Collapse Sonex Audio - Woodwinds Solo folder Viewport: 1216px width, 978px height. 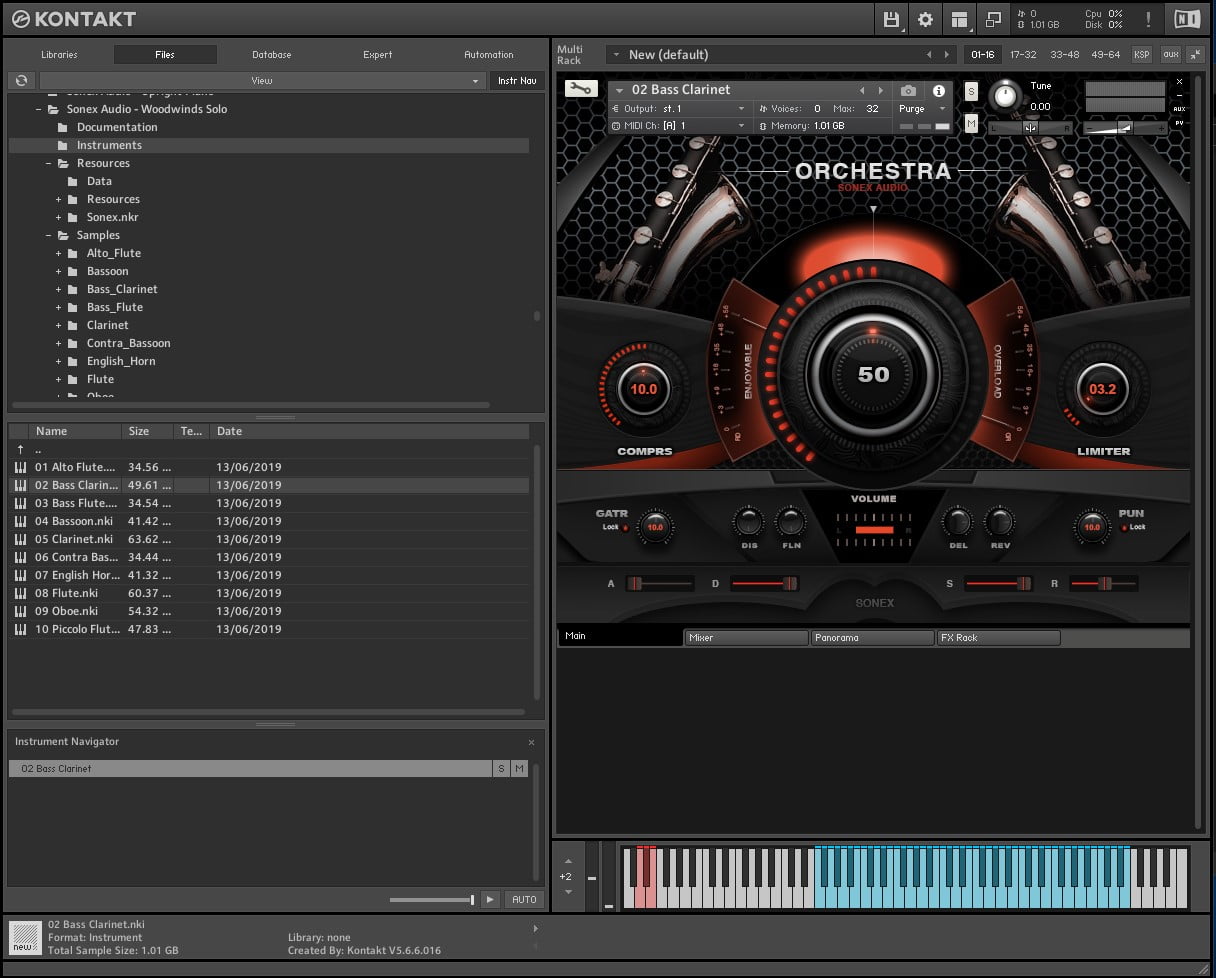[x=39, y=110]
